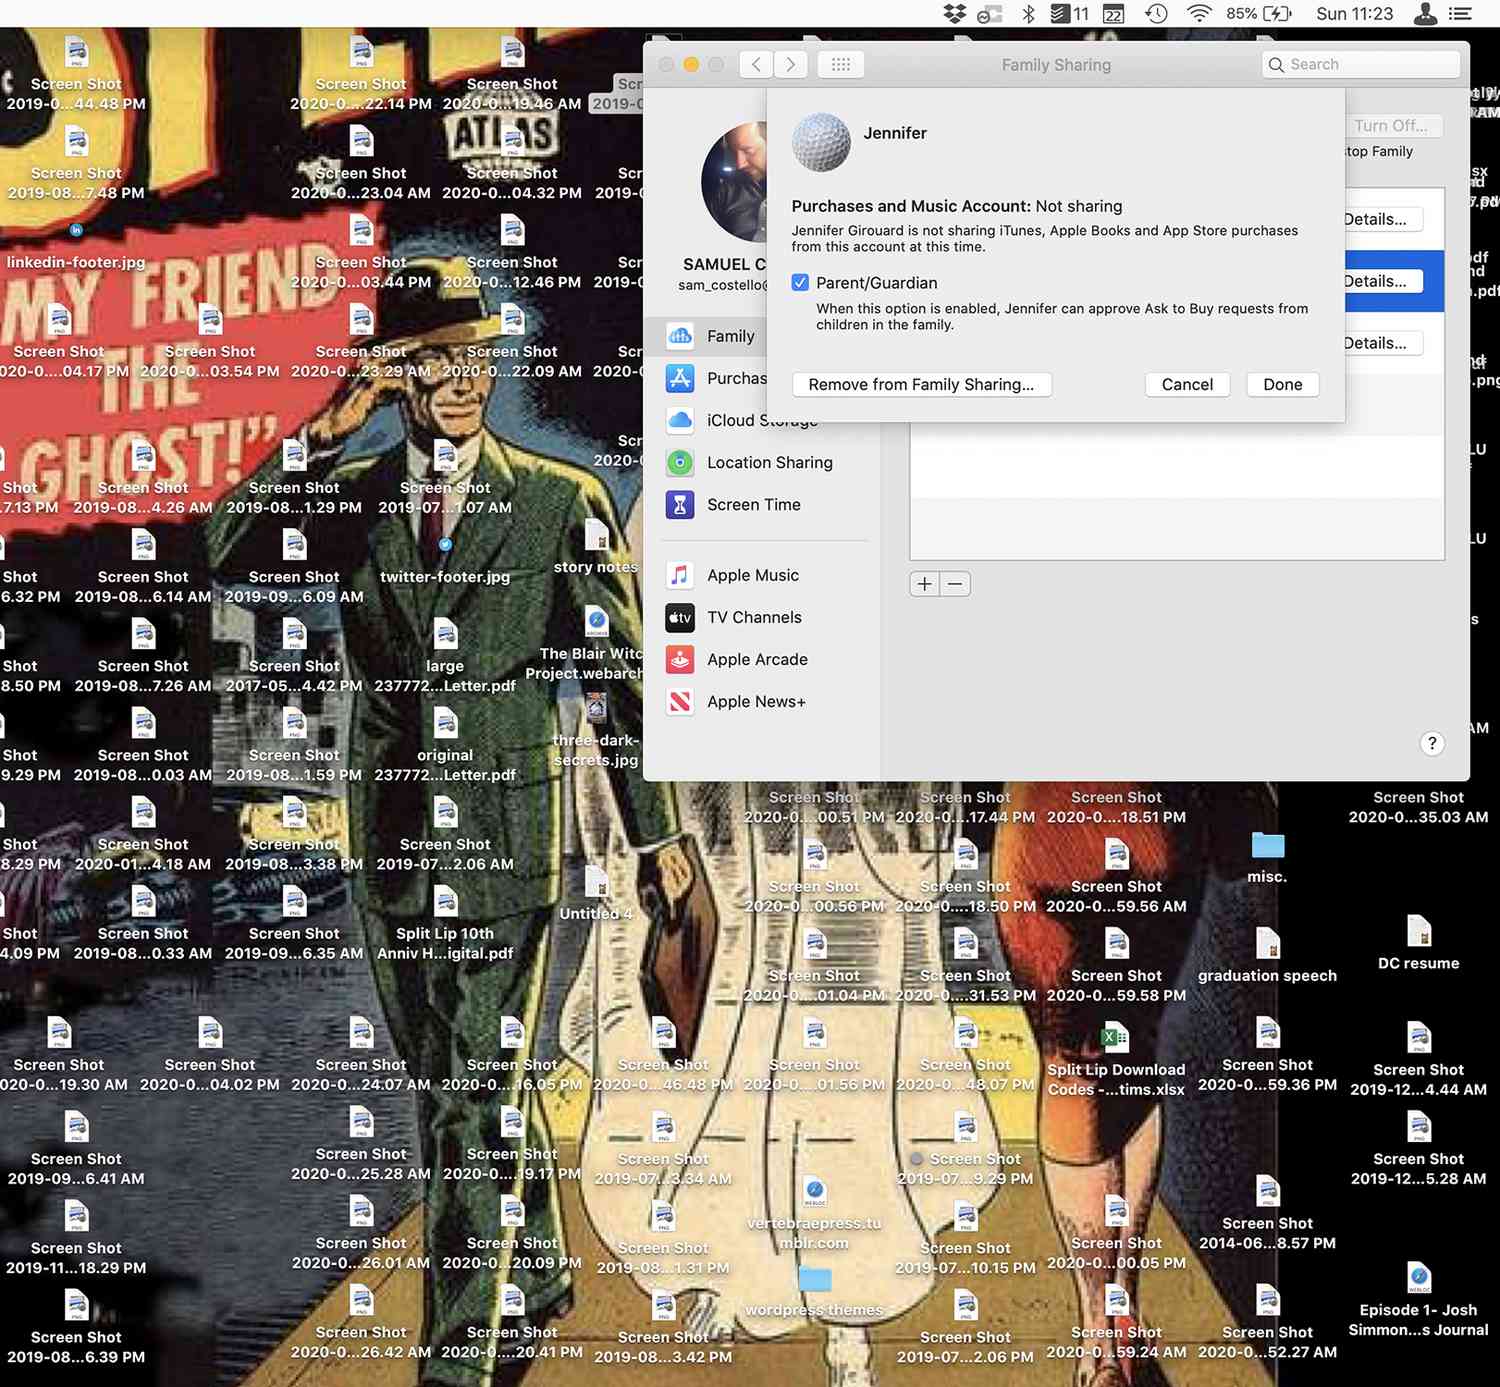This screenshot has height=1387, width=1500.
Task: Show all preferences grid button
Action: [840, 65]
